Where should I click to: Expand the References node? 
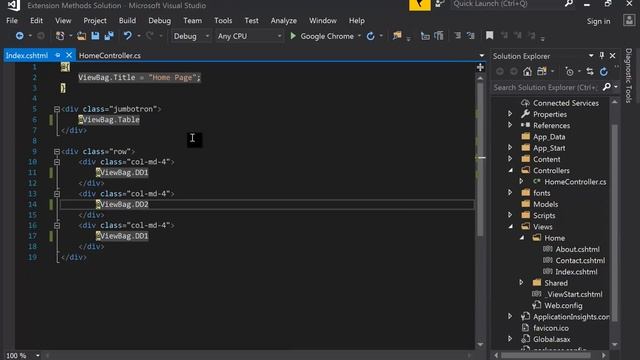pos(510,125)
